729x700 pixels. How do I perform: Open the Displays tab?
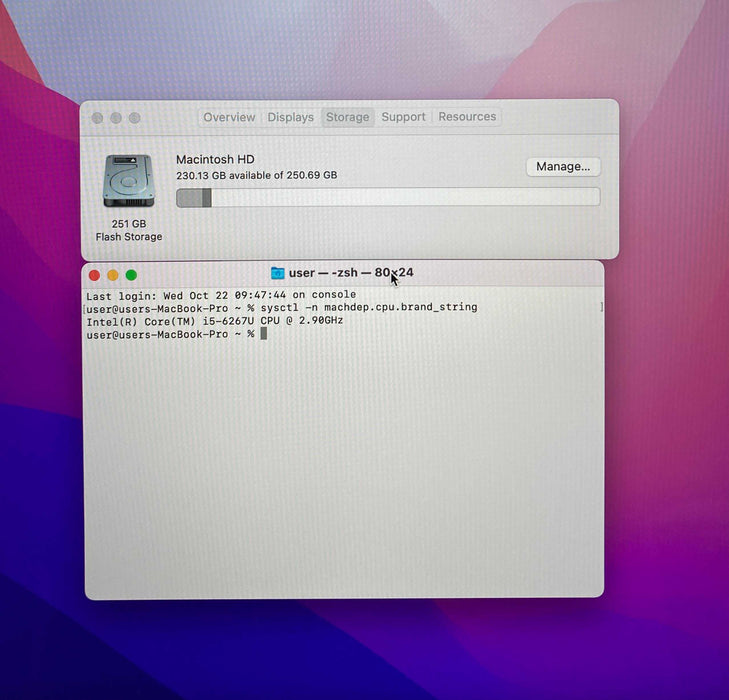290,117
